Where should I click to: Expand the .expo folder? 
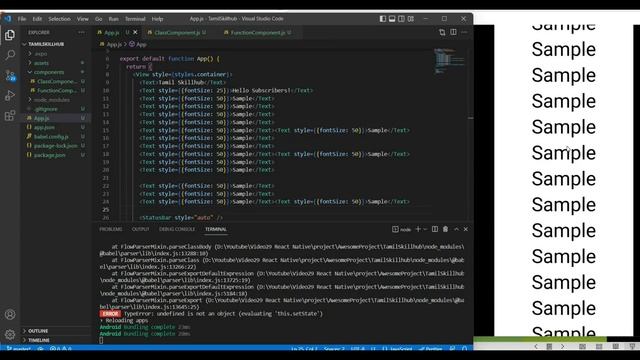click(56, 54)
